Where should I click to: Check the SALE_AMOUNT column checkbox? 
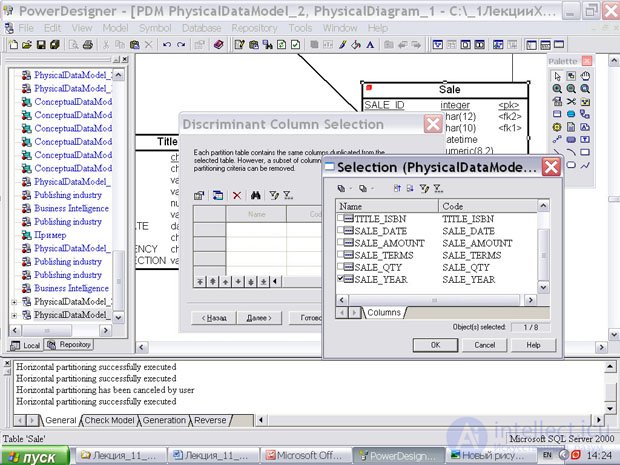coord(340,242)
